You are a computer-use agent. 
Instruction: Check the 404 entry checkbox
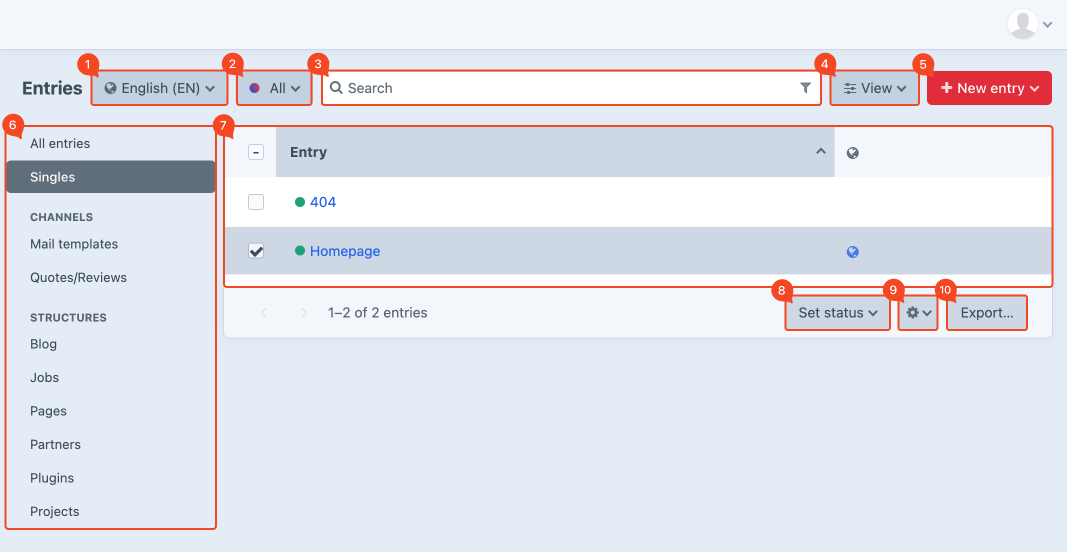point(256,202)
